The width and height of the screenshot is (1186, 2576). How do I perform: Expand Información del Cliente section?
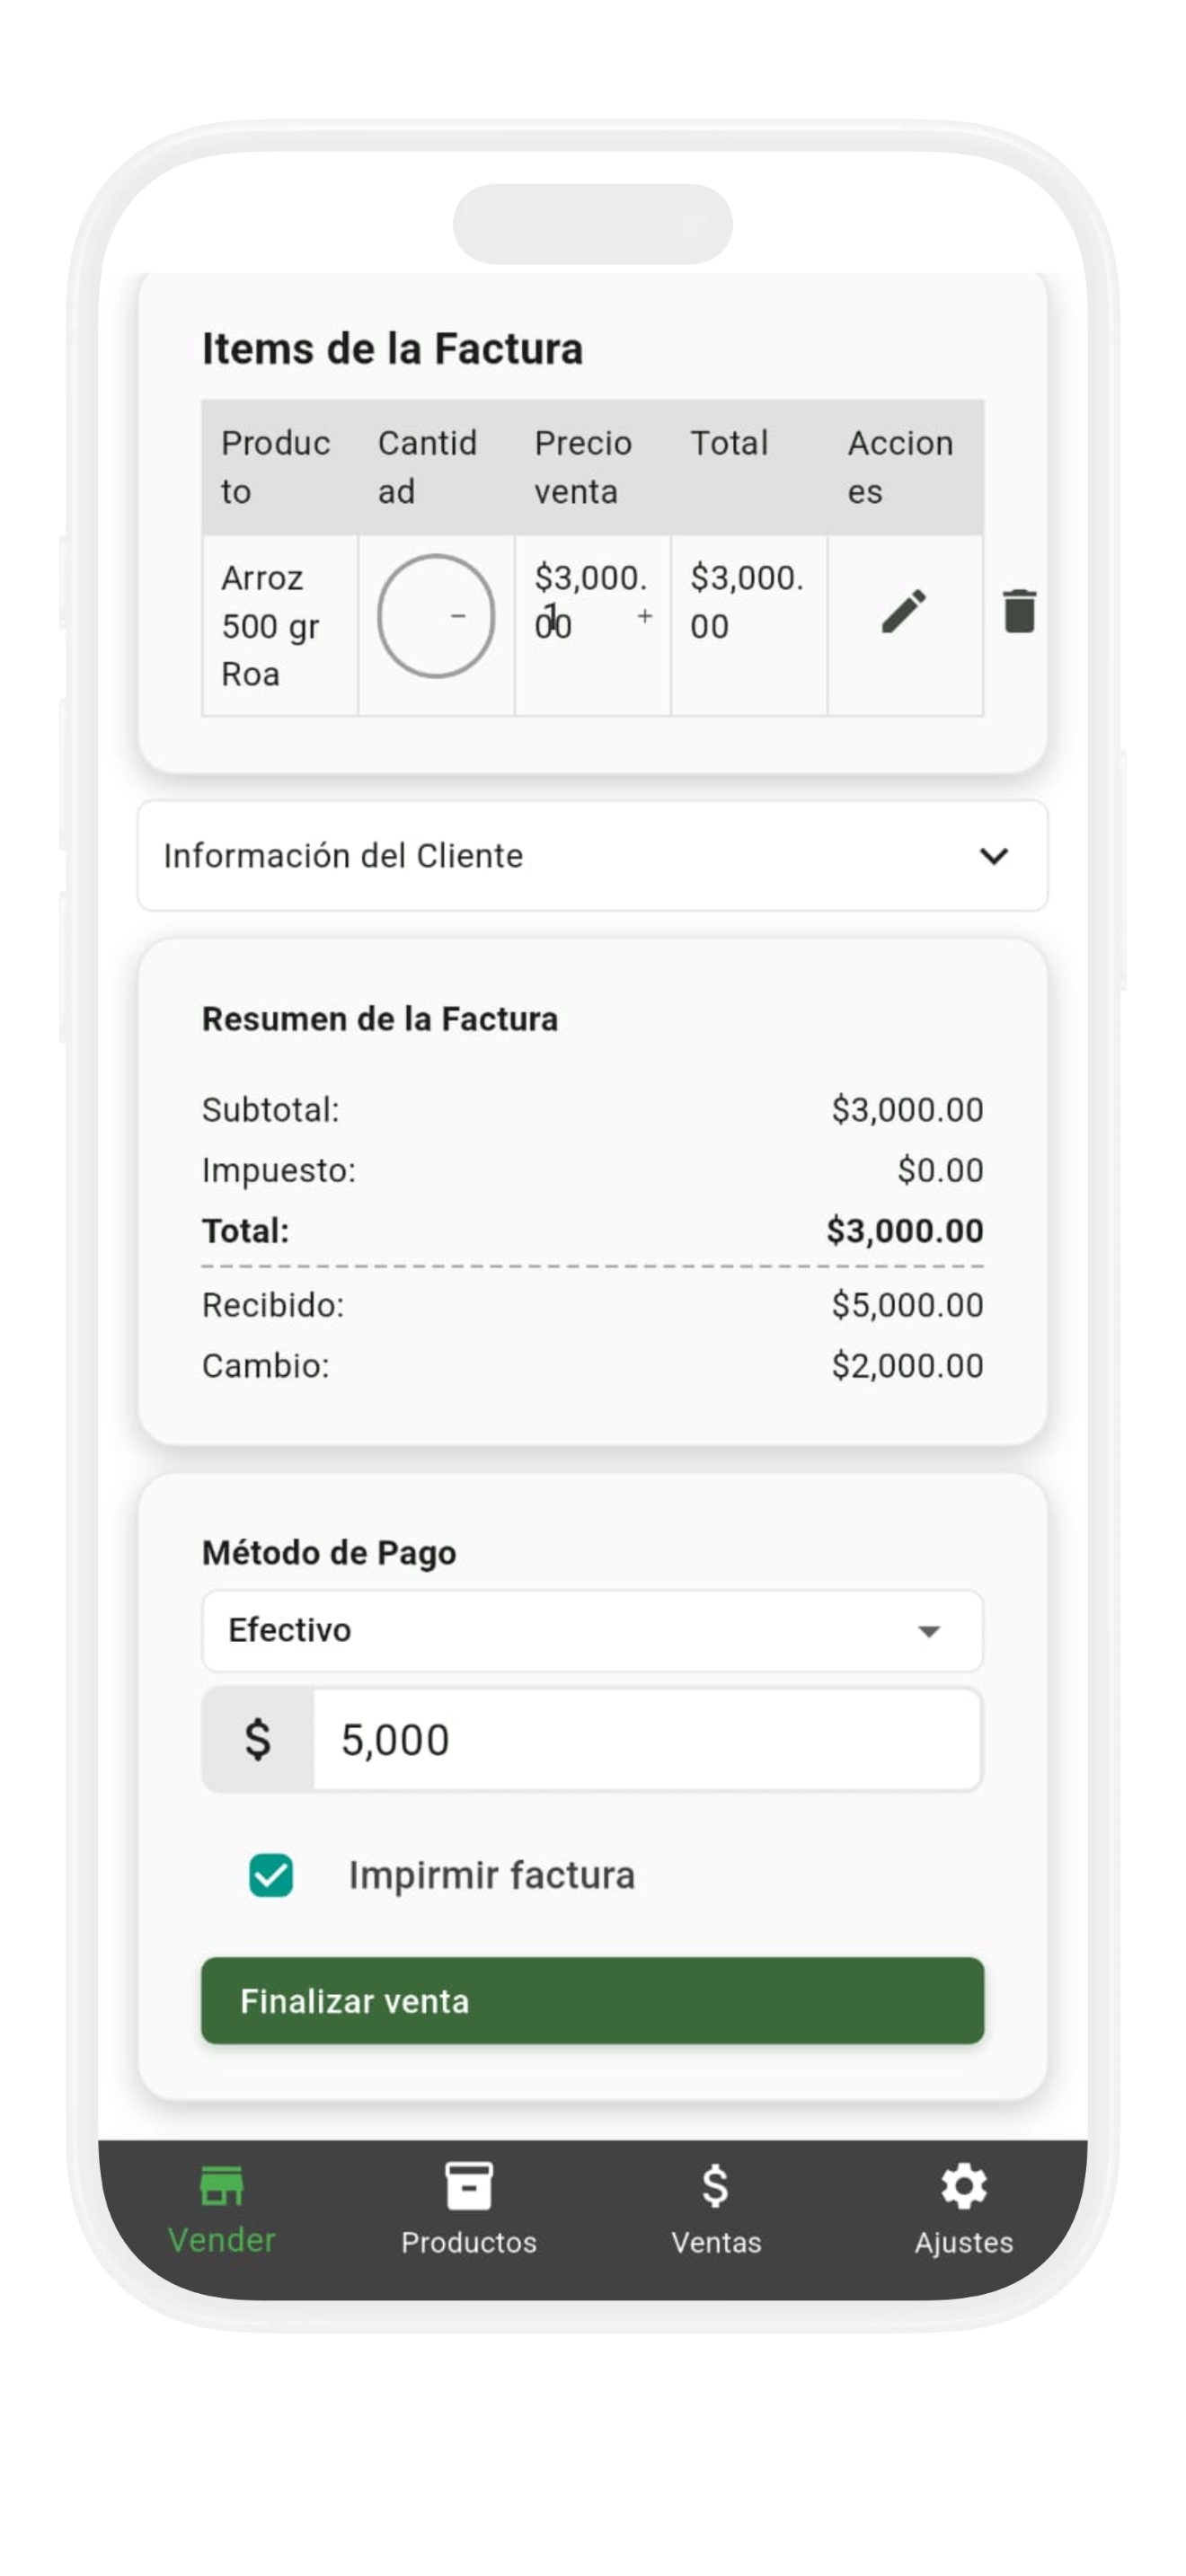[x=592, y=856]
